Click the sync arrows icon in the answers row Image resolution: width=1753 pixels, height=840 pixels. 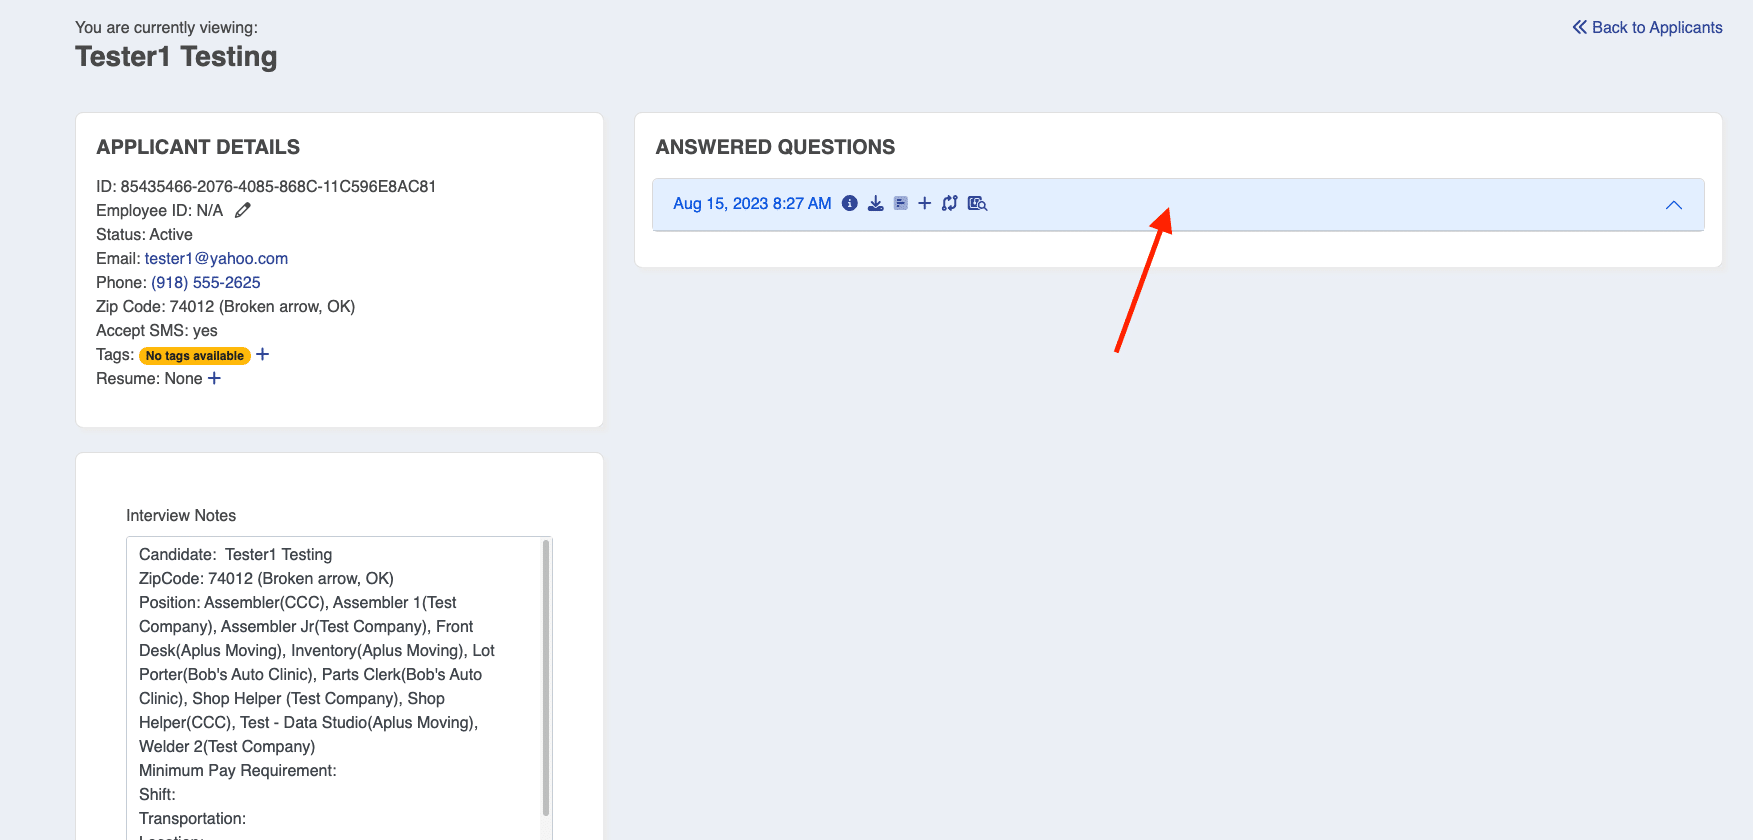click(x=949, y=203)
